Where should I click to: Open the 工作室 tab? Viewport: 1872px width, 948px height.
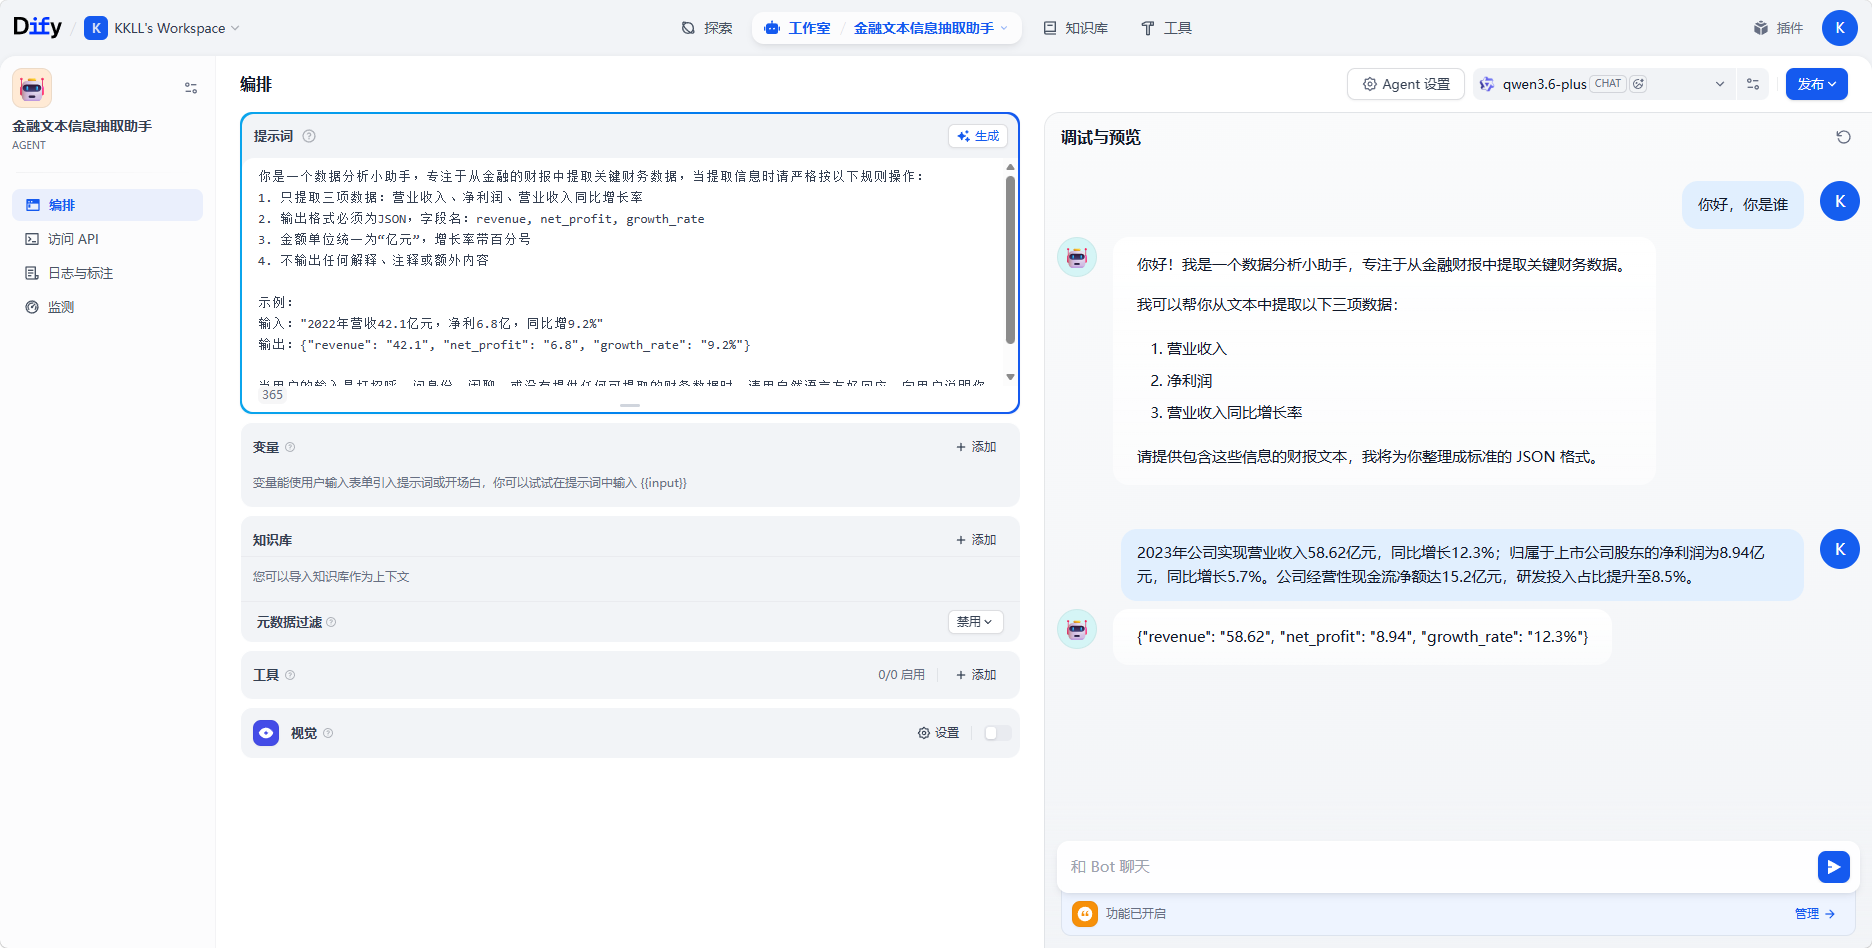(797, 28)
